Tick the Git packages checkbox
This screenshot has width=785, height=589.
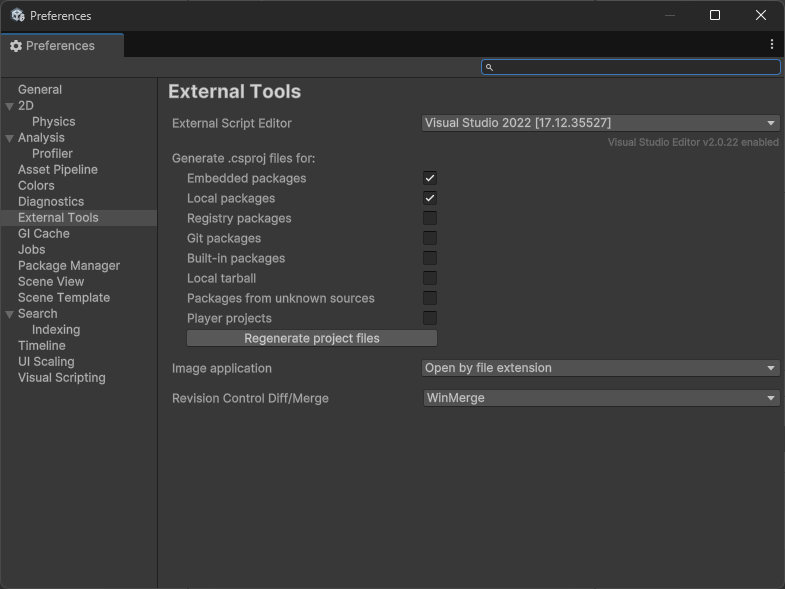(430, 238)
